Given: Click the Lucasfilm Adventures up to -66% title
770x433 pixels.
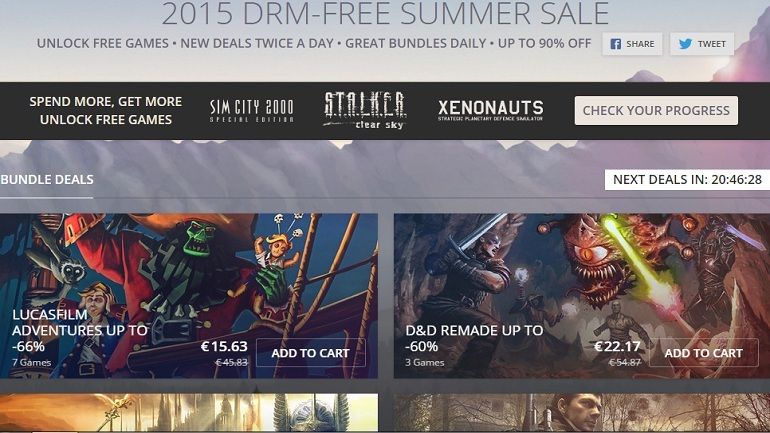Looking at the screenshot, I should coord(80,330).
